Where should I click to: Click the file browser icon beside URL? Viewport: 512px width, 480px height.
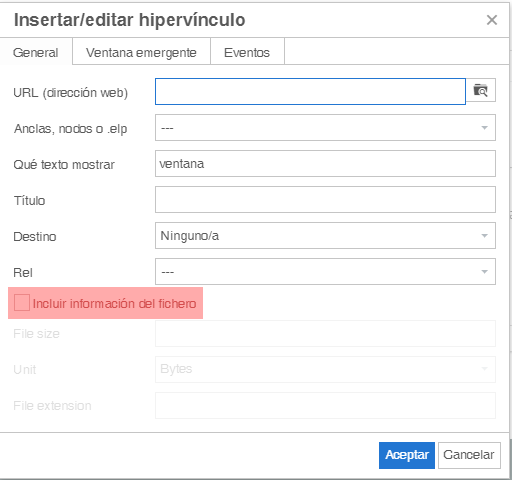point(480,90)
